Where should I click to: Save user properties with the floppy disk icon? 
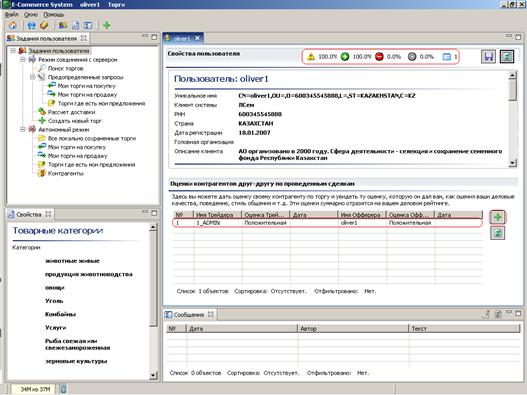pyautogui.click(x=488, y=56)
